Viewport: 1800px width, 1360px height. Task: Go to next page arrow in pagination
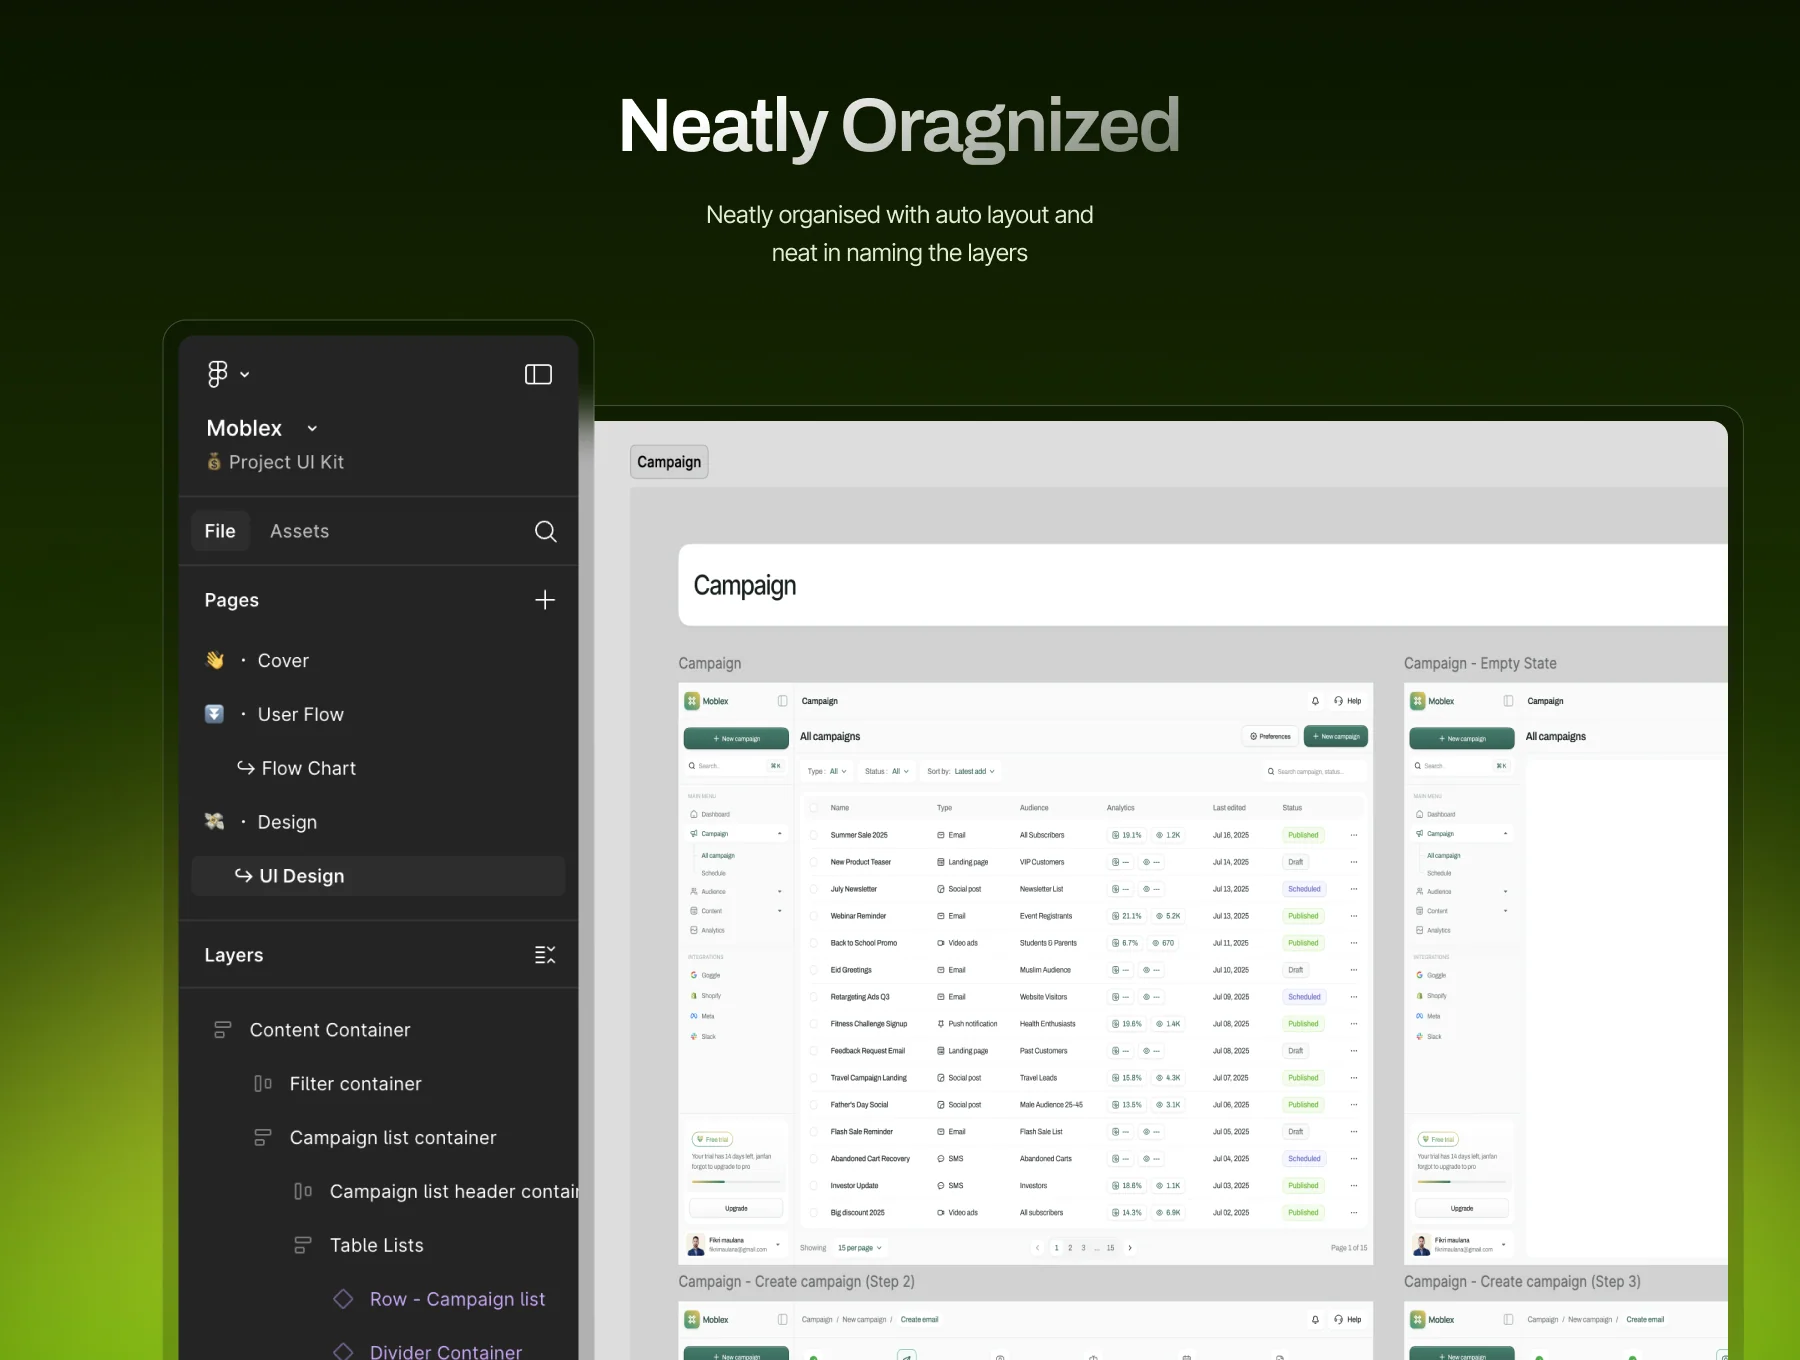pos(1130,1248)
